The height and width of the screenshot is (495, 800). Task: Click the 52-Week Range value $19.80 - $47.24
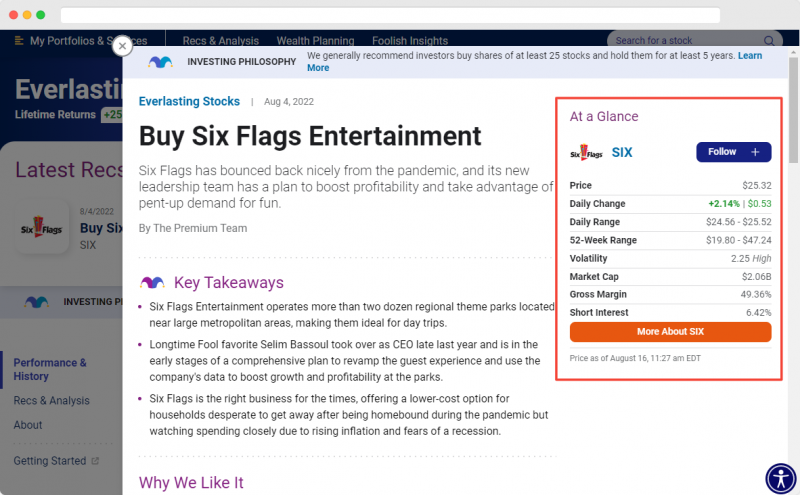coord(738,240)
